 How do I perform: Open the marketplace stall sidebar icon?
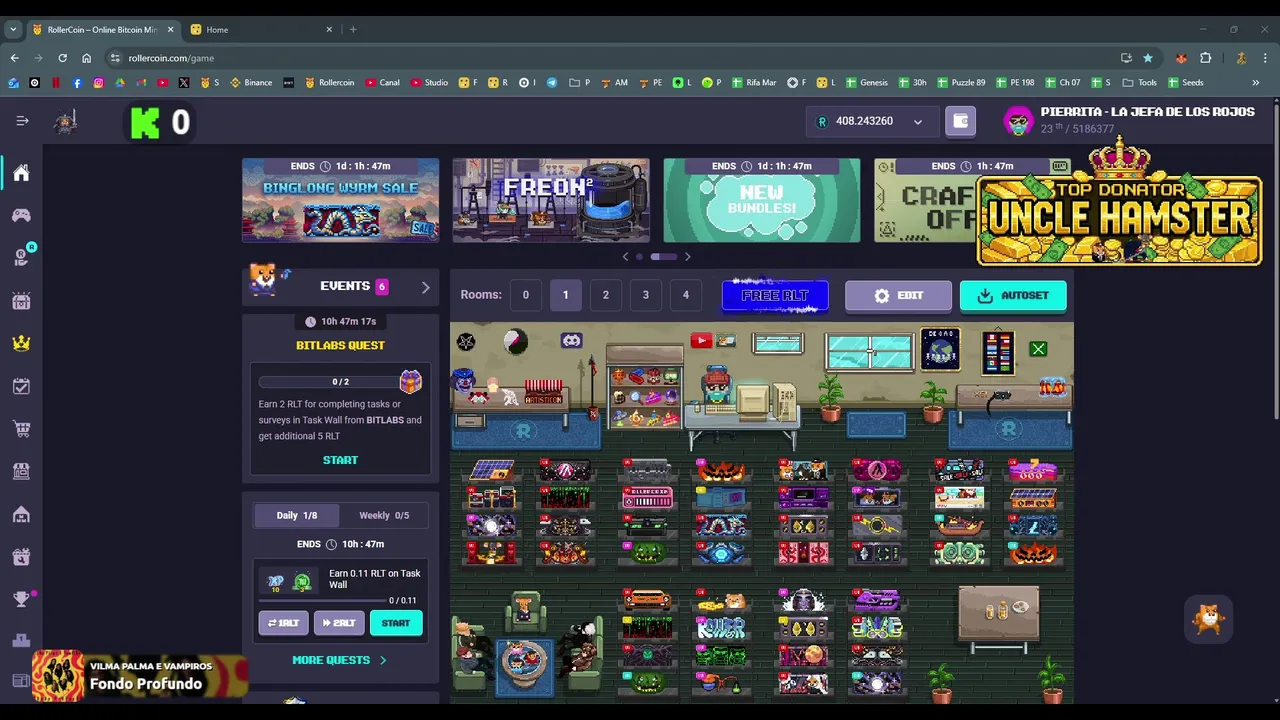pos(21,471)
